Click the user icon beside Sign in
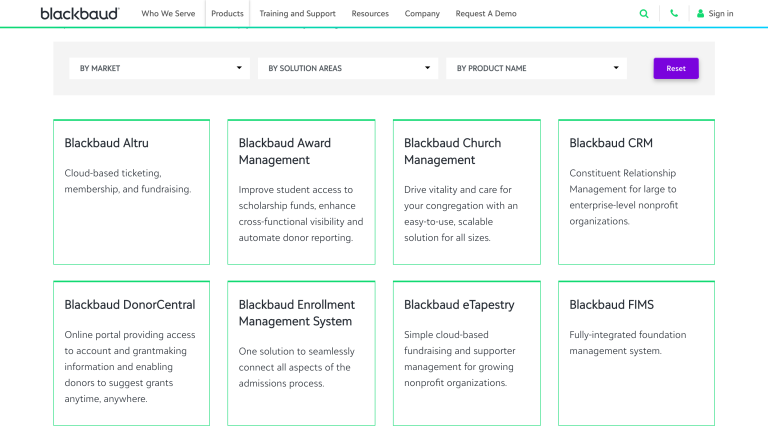Image resolution: width=768 pixels, height=438 pixels. [700, 14]
